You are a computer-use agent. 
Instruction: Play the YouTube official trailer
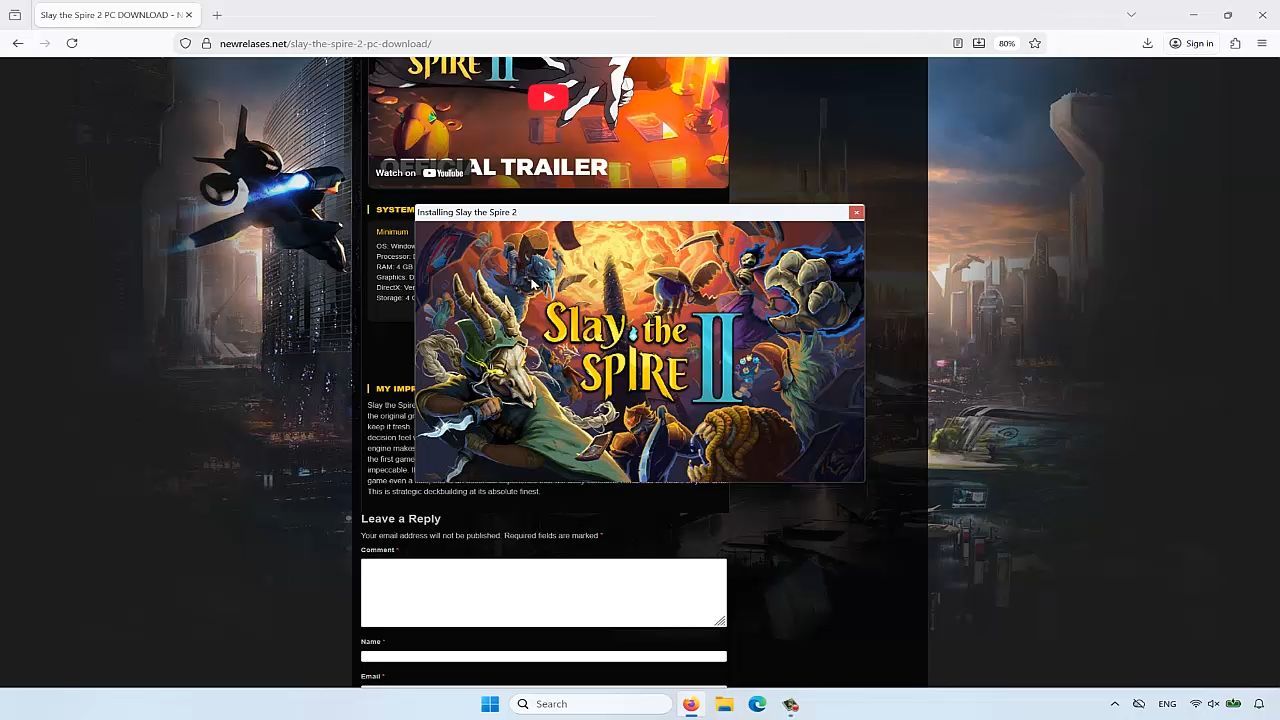point(547,97)
